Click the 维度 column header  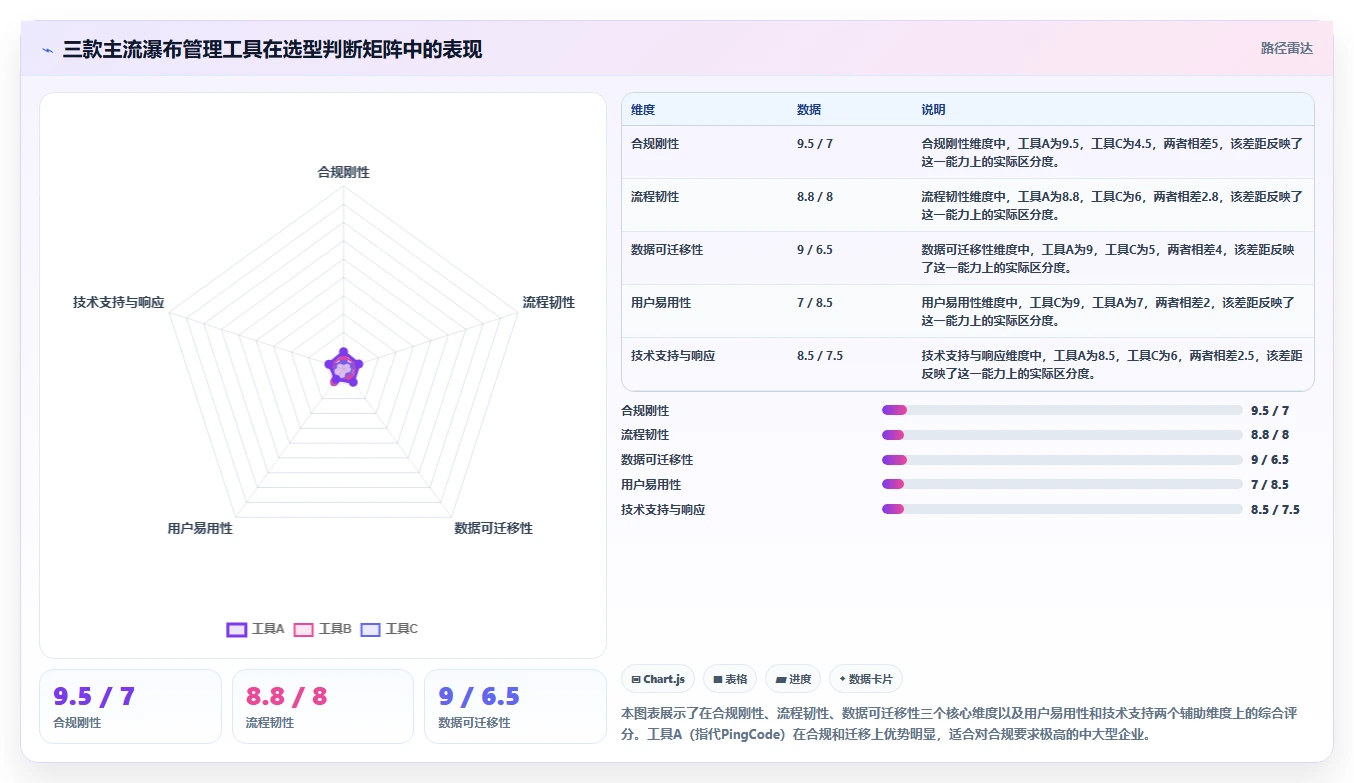coord(643,110)
